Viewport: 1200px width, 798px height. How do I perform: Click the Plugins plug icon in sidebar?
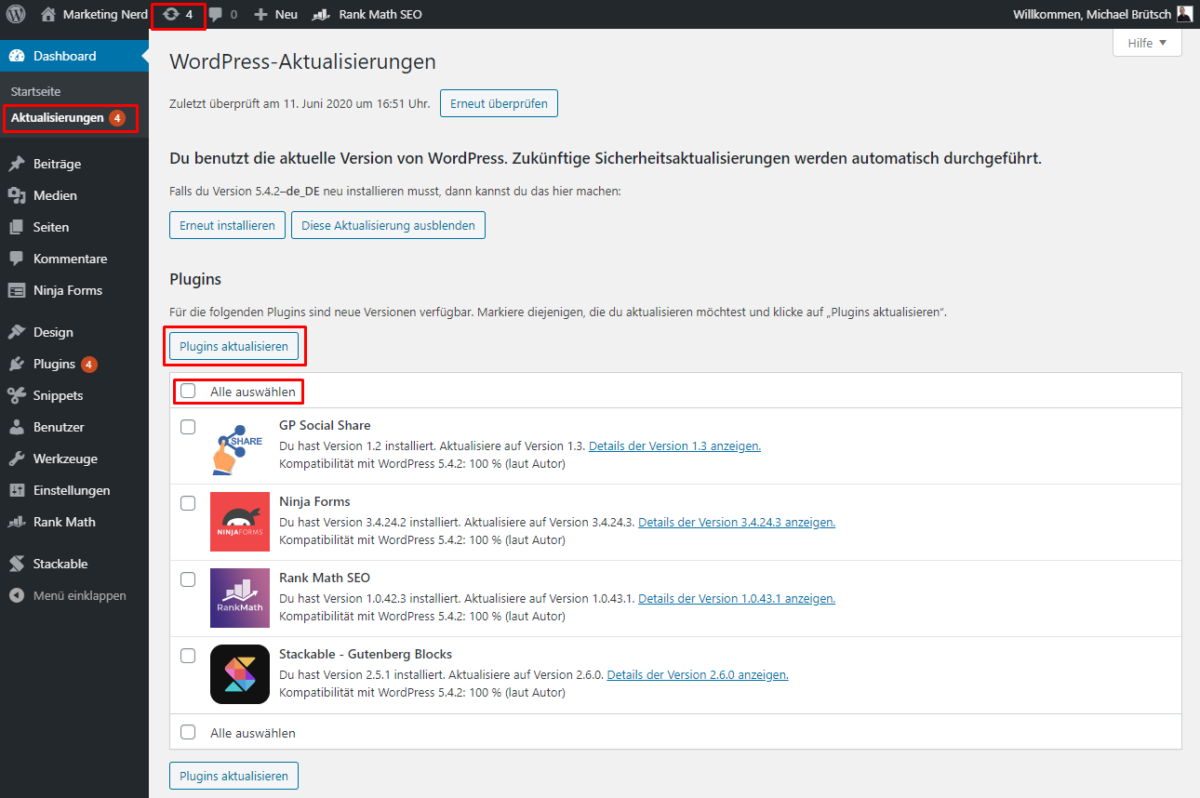pyautogui.click(x=16, y=364)
